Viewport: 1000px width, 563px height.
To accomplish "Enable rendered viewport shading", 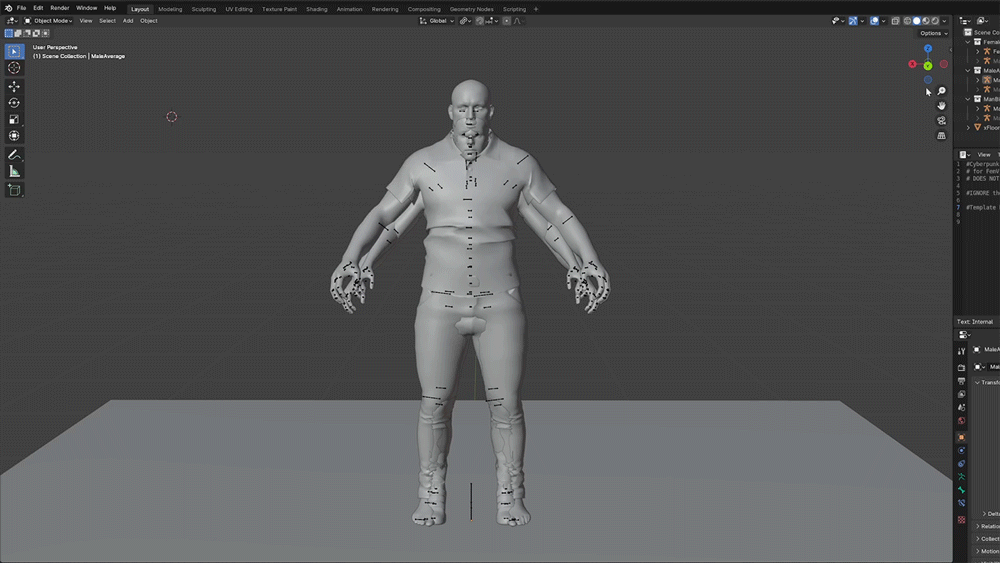I will point(934,21).
